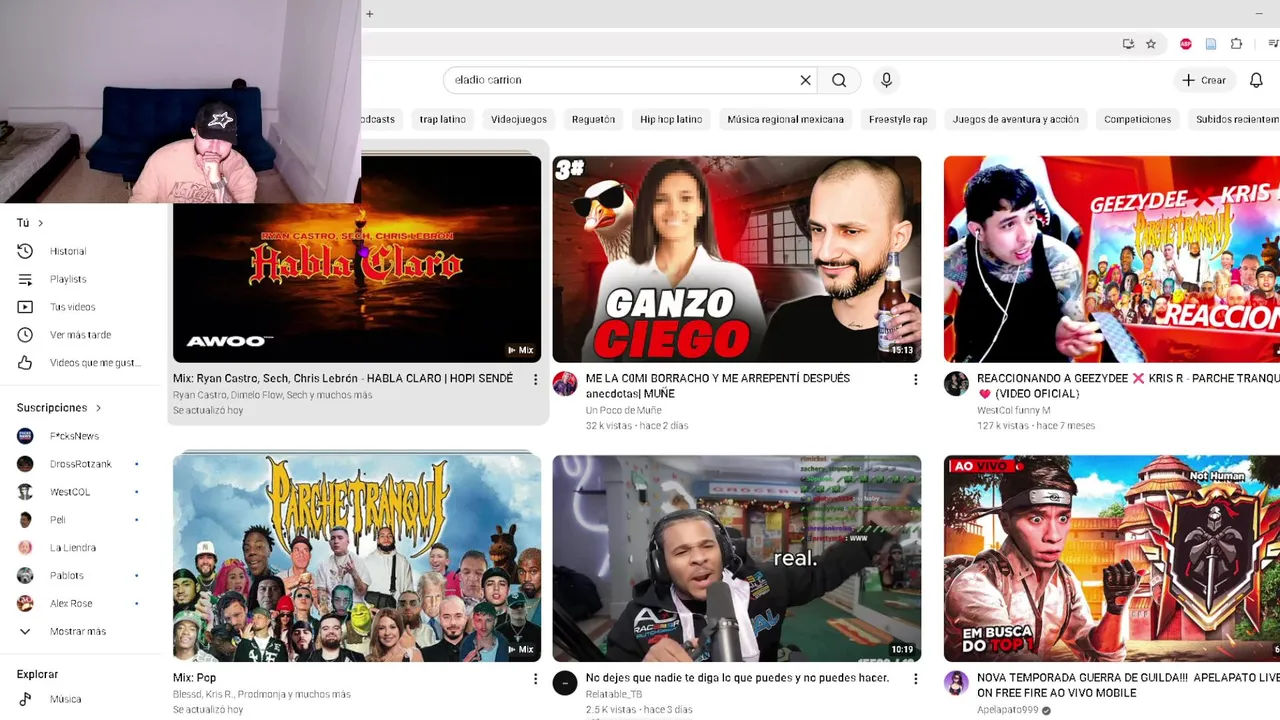The width and height of the screenshot is (1280, 720).
Task: Open the blue document extension icon
Action: pyautogui.click(x=1211, y=44)
